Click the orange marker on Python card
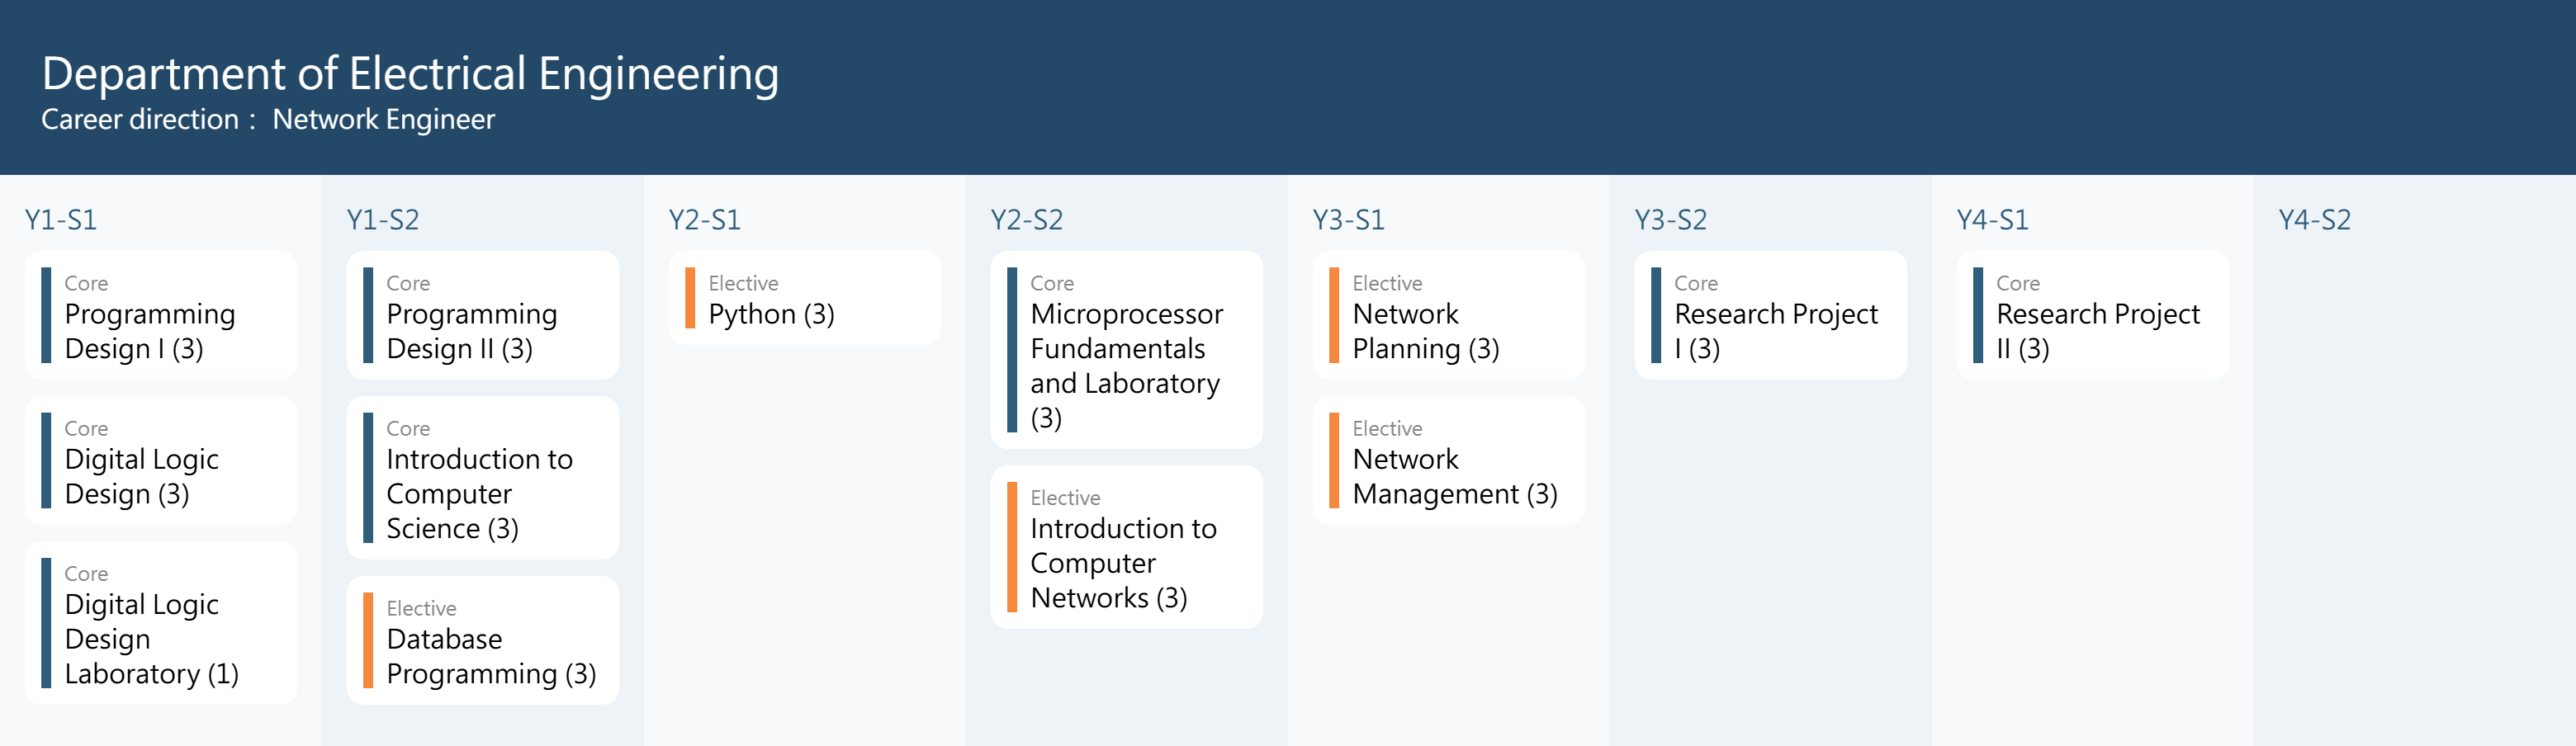The image size is (2576, 746). 690,298
